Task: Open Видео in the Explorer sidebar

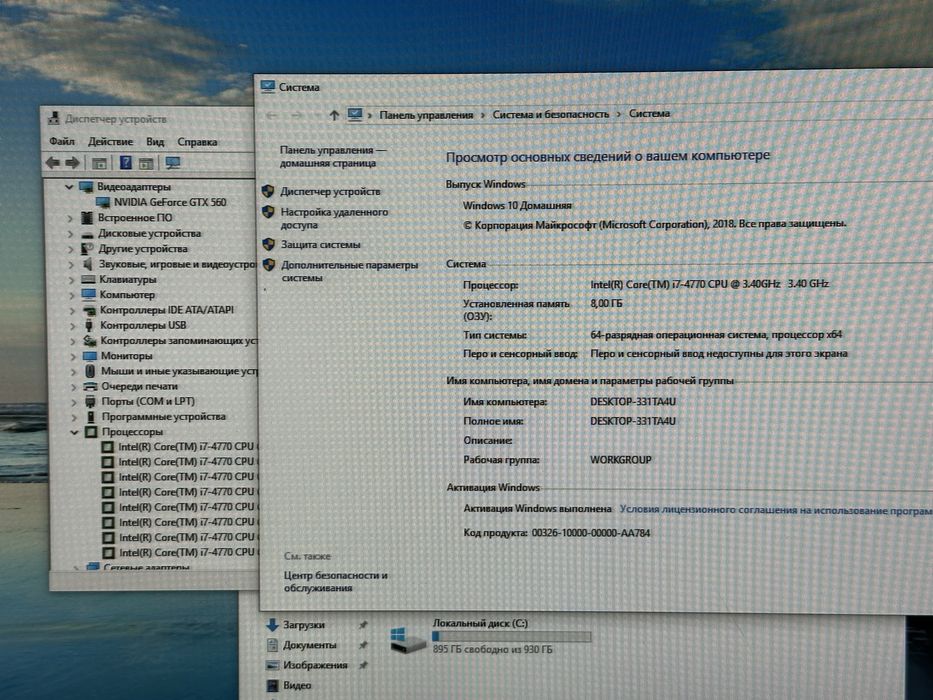Action: click(297, 686)
